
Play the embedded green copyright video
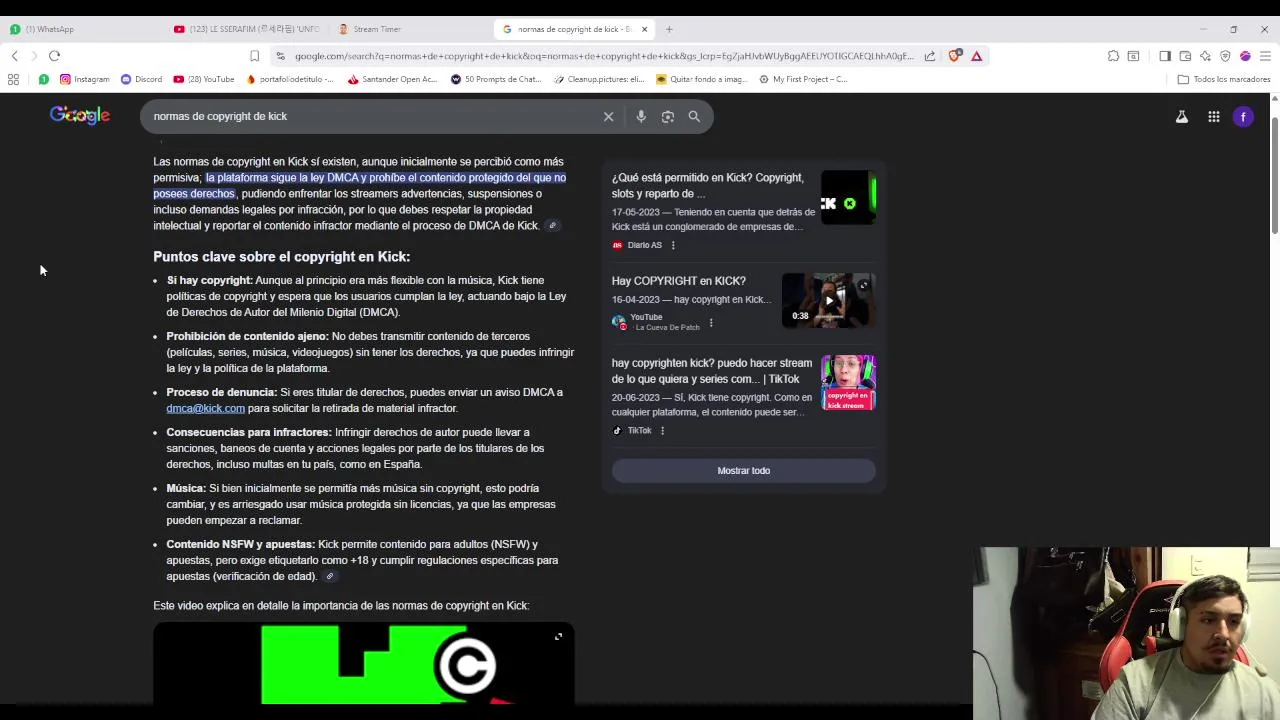point(364,664)
